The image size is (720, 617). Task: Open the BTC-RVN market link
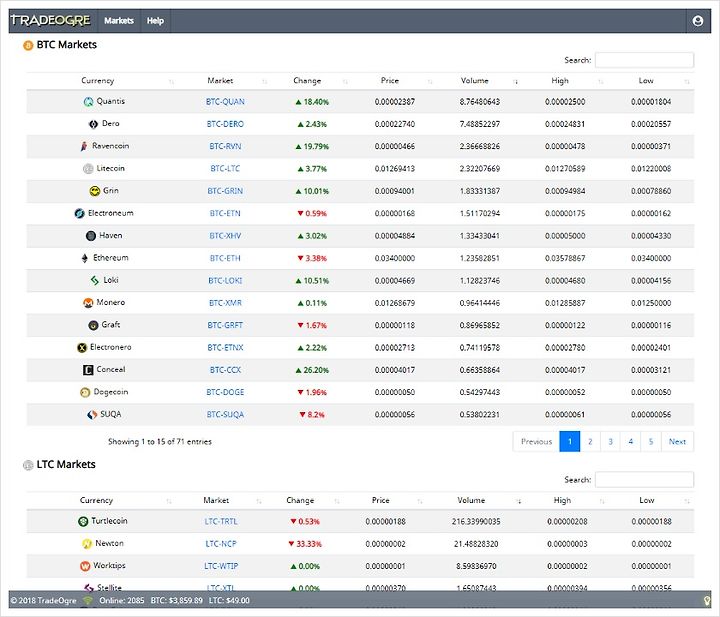click(225, 146)
